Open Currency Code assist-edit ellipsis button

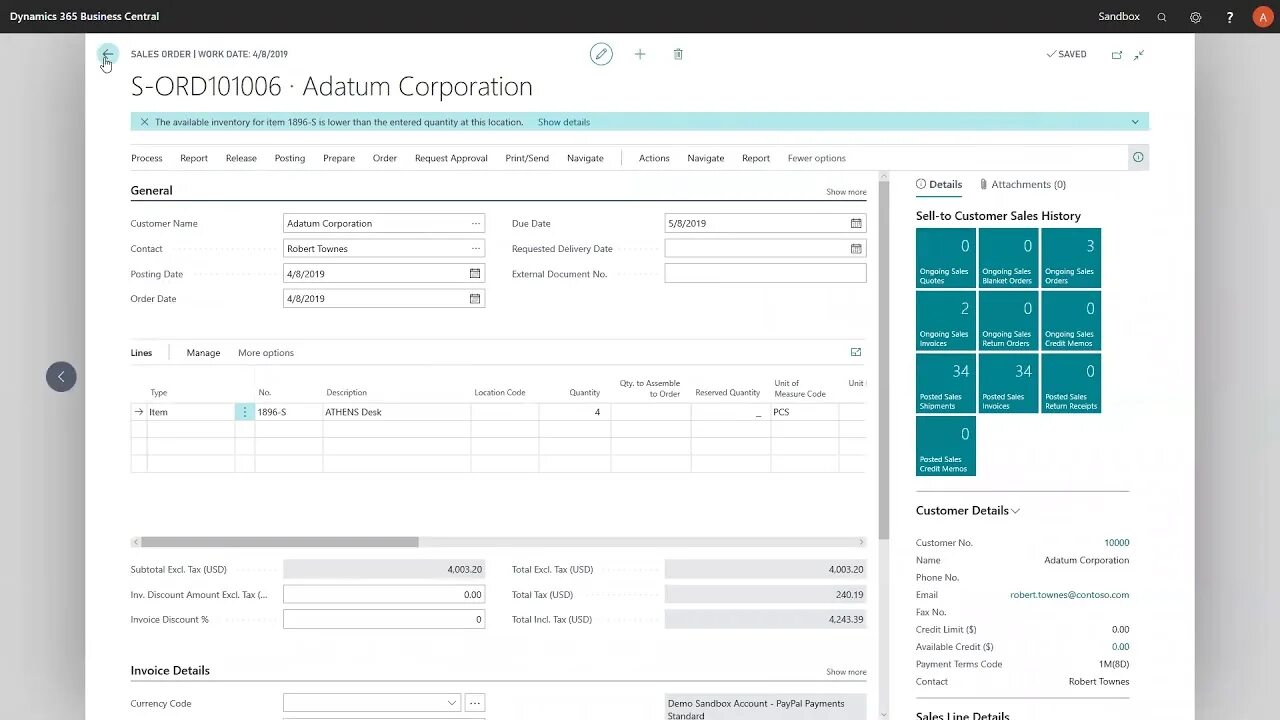click(475, 704)
